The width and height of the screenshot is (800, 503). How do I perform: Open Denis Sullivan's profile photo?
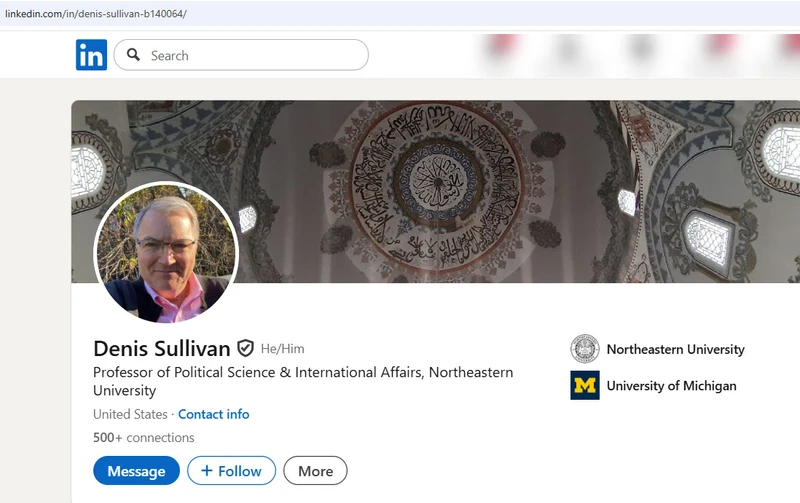click(x=166, y=253)
